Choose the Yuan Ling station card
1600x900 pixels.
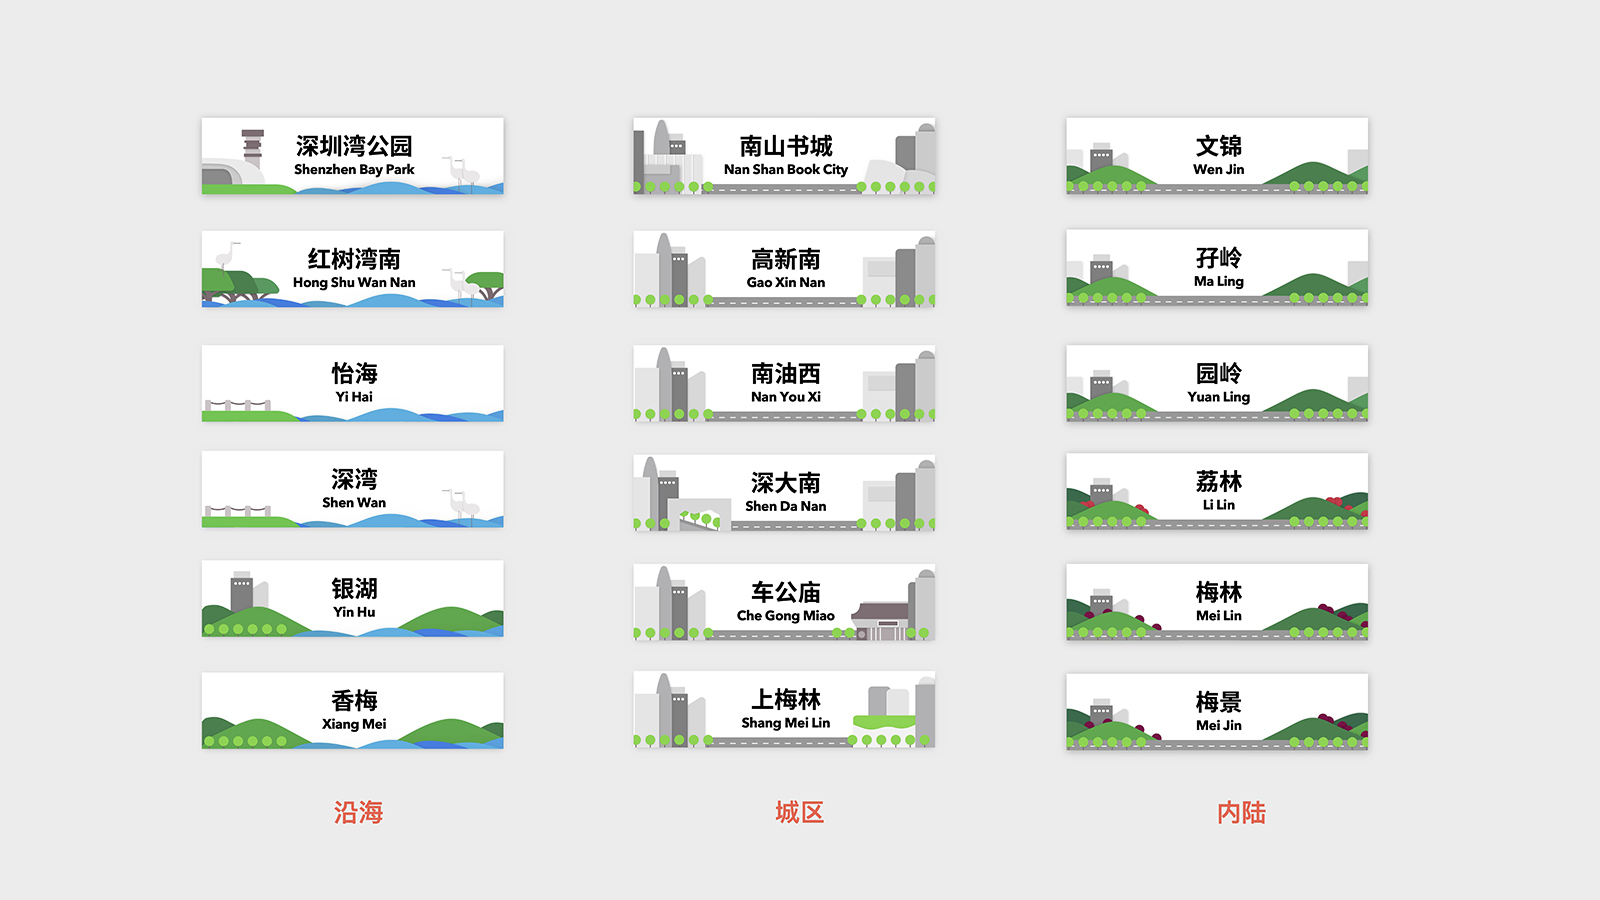point(1217,383)
